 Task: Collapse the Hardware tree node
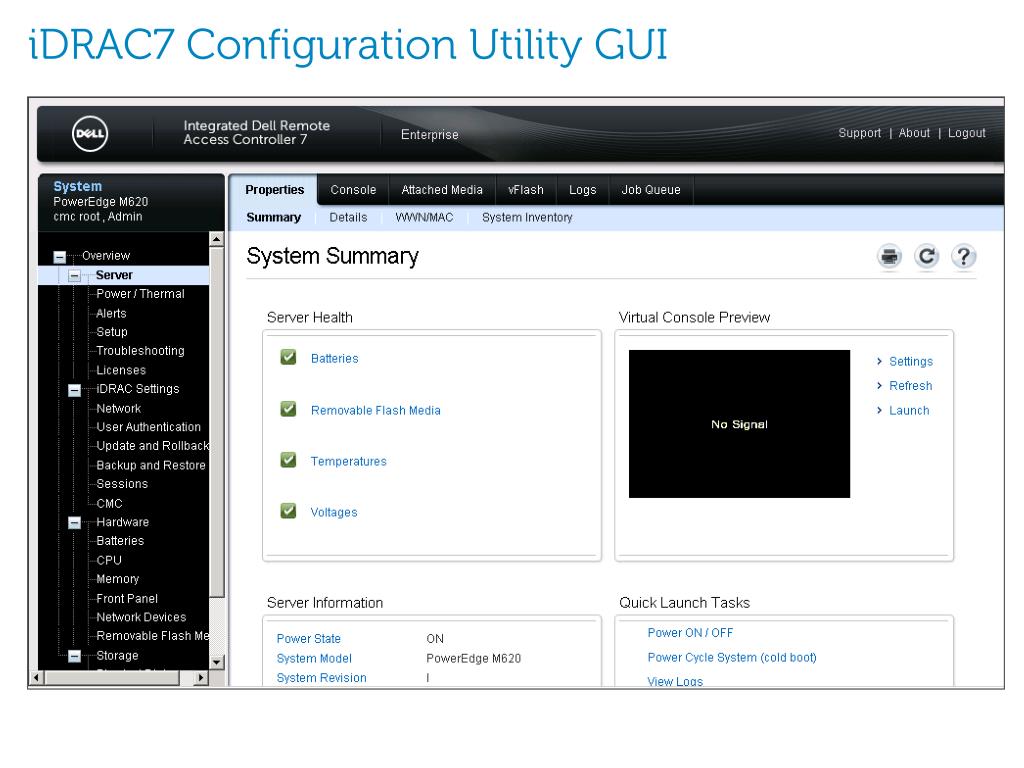tap(74, 523)
